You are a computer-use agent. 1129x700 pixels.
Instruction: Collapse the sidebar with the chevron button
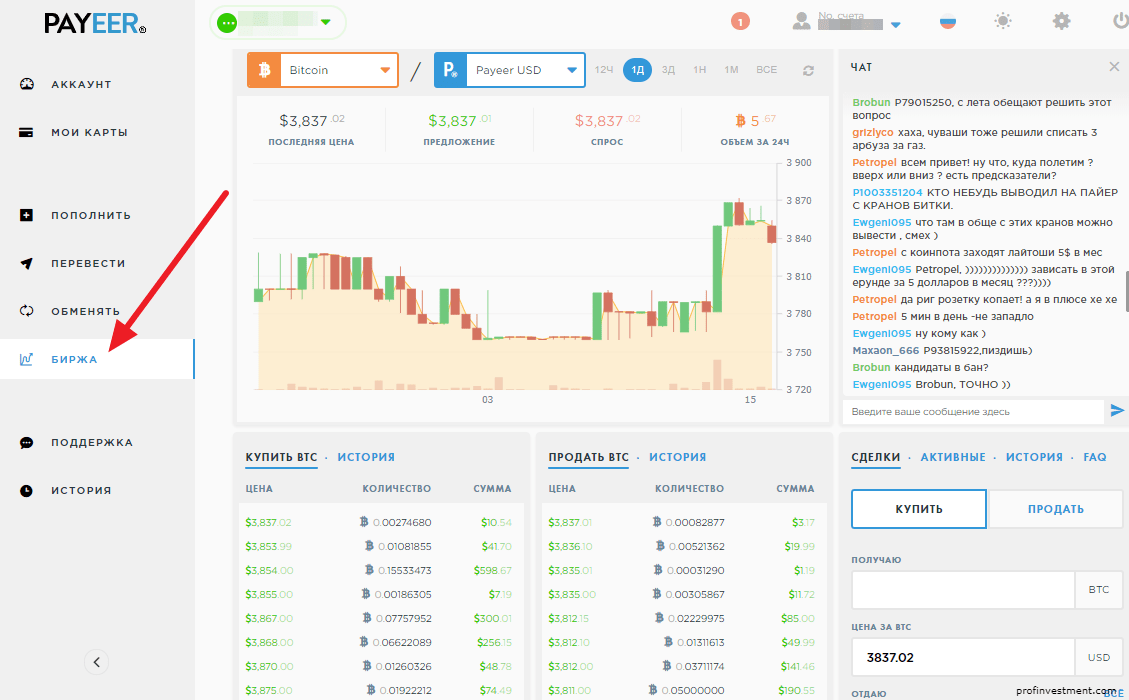click(96, 662)
